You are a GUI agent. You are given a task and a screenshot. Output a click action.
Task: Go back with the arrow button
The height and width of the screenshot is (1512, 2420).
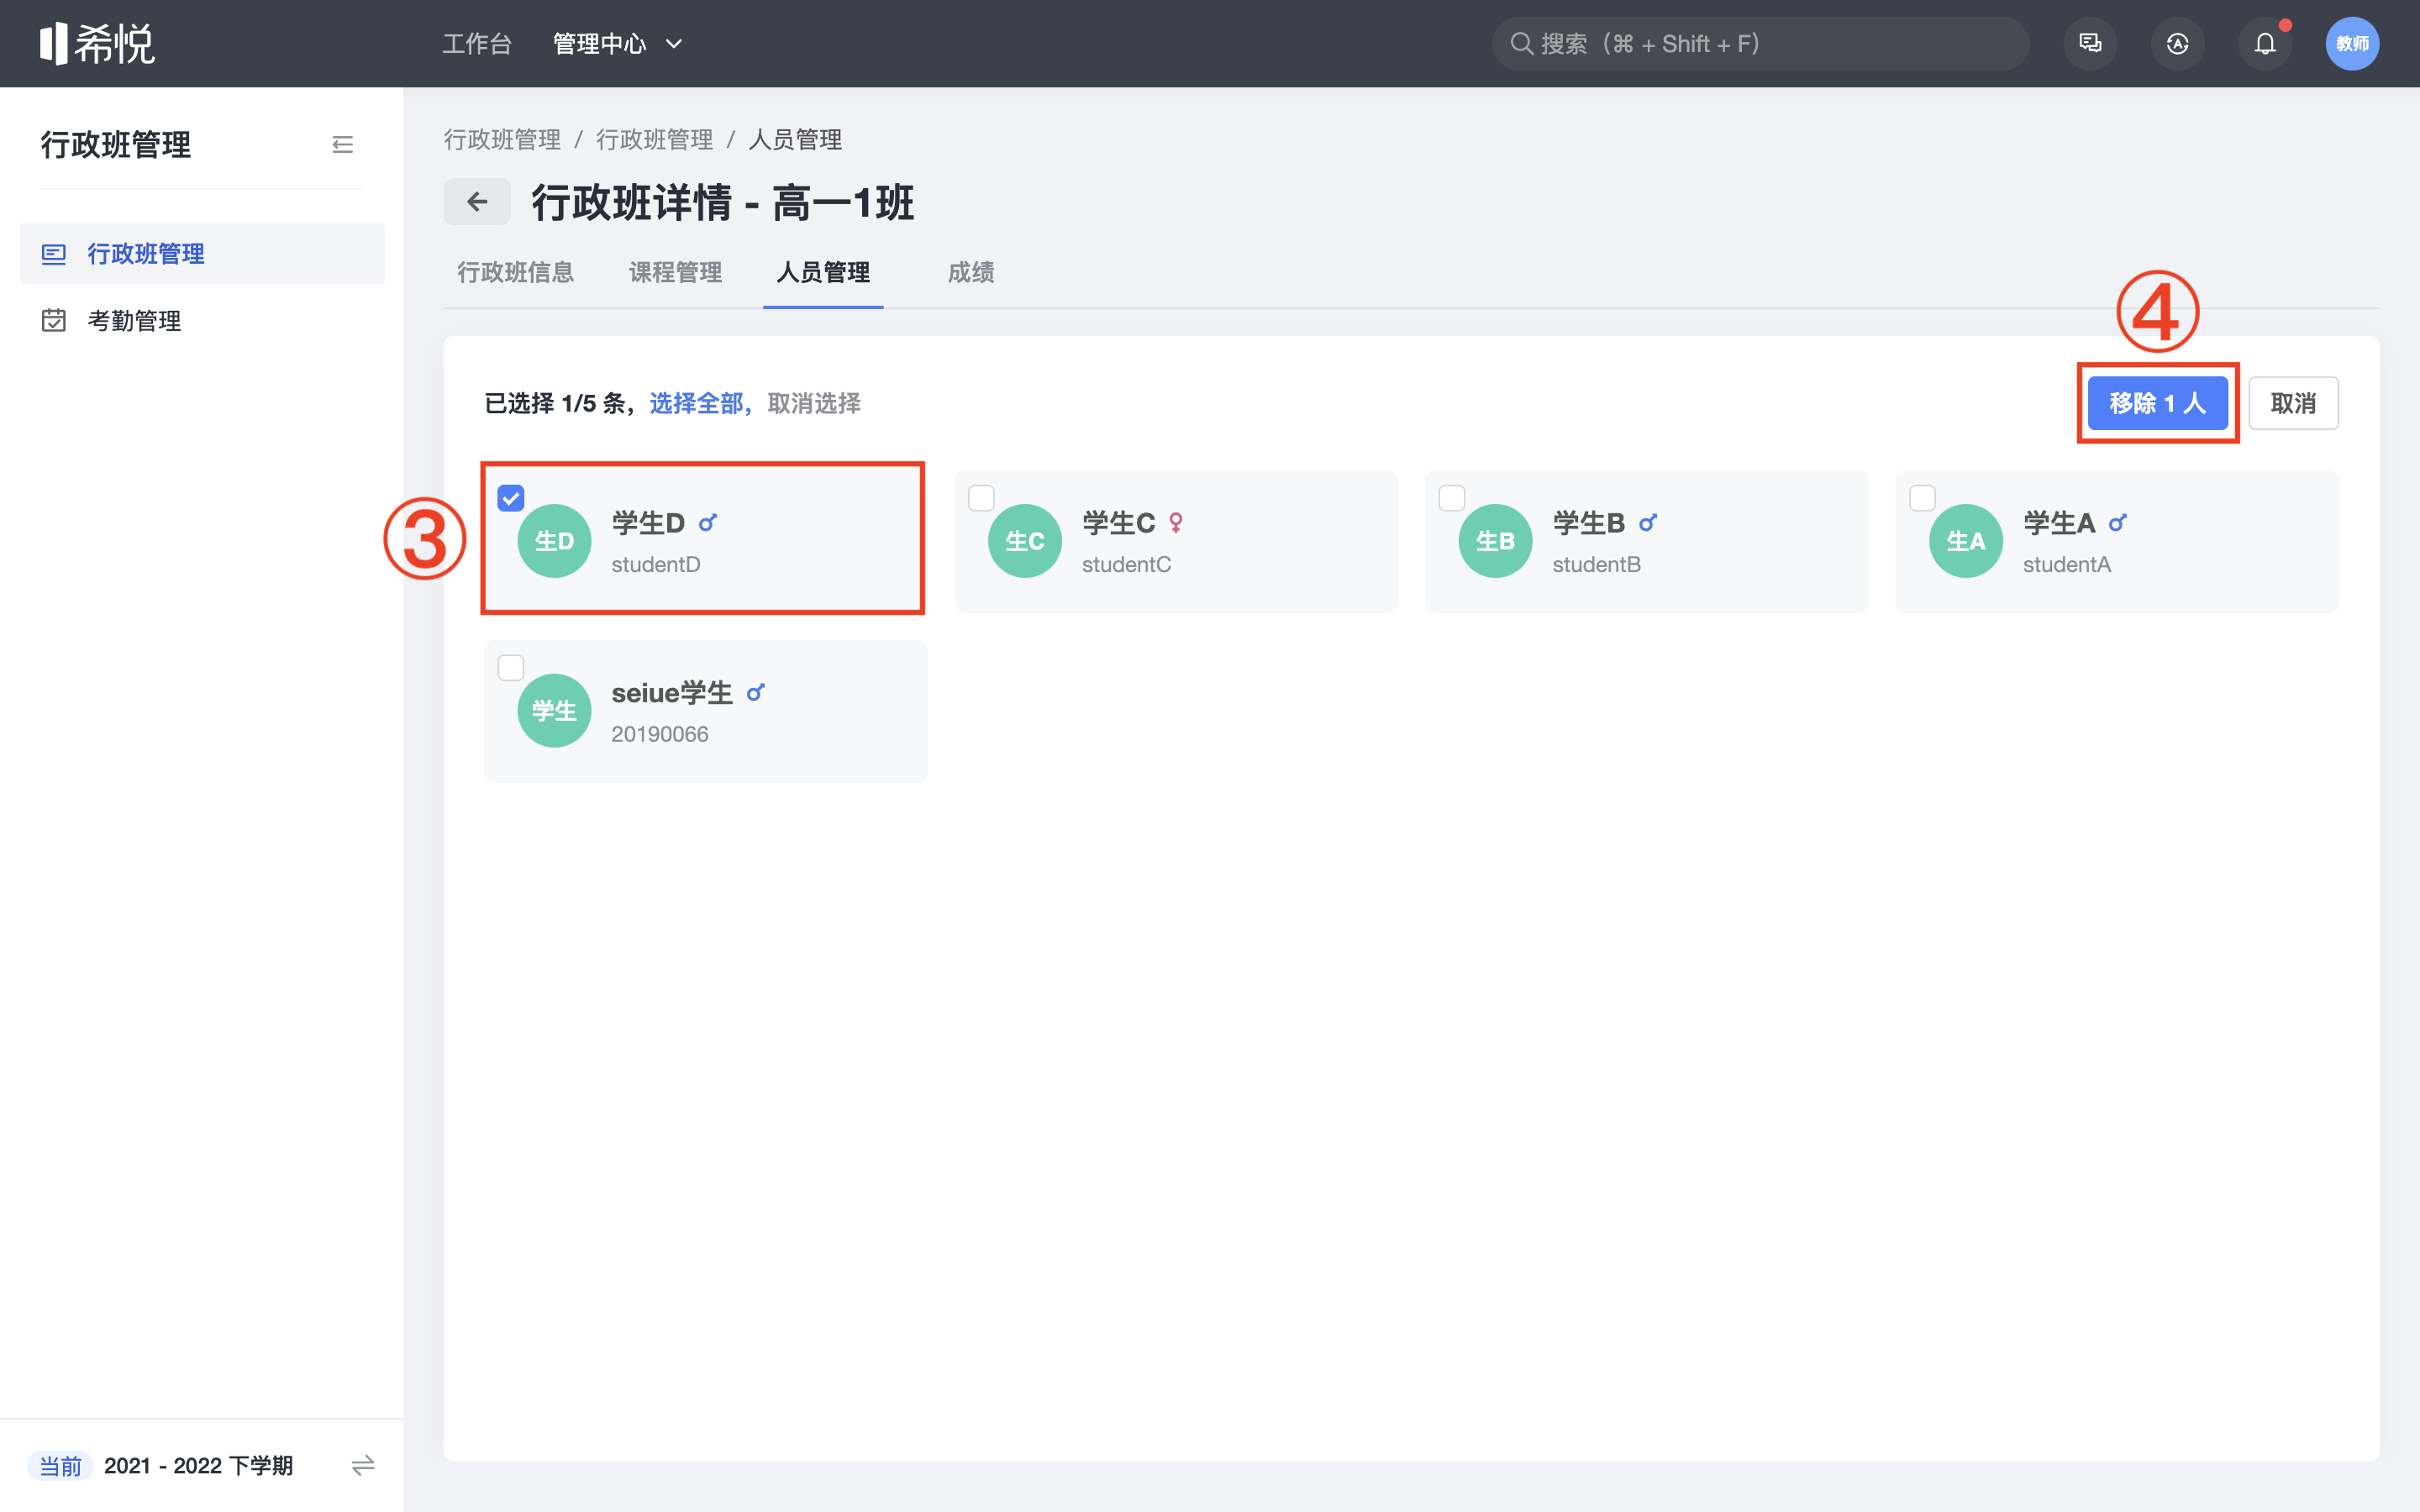(x=477, y=202)
